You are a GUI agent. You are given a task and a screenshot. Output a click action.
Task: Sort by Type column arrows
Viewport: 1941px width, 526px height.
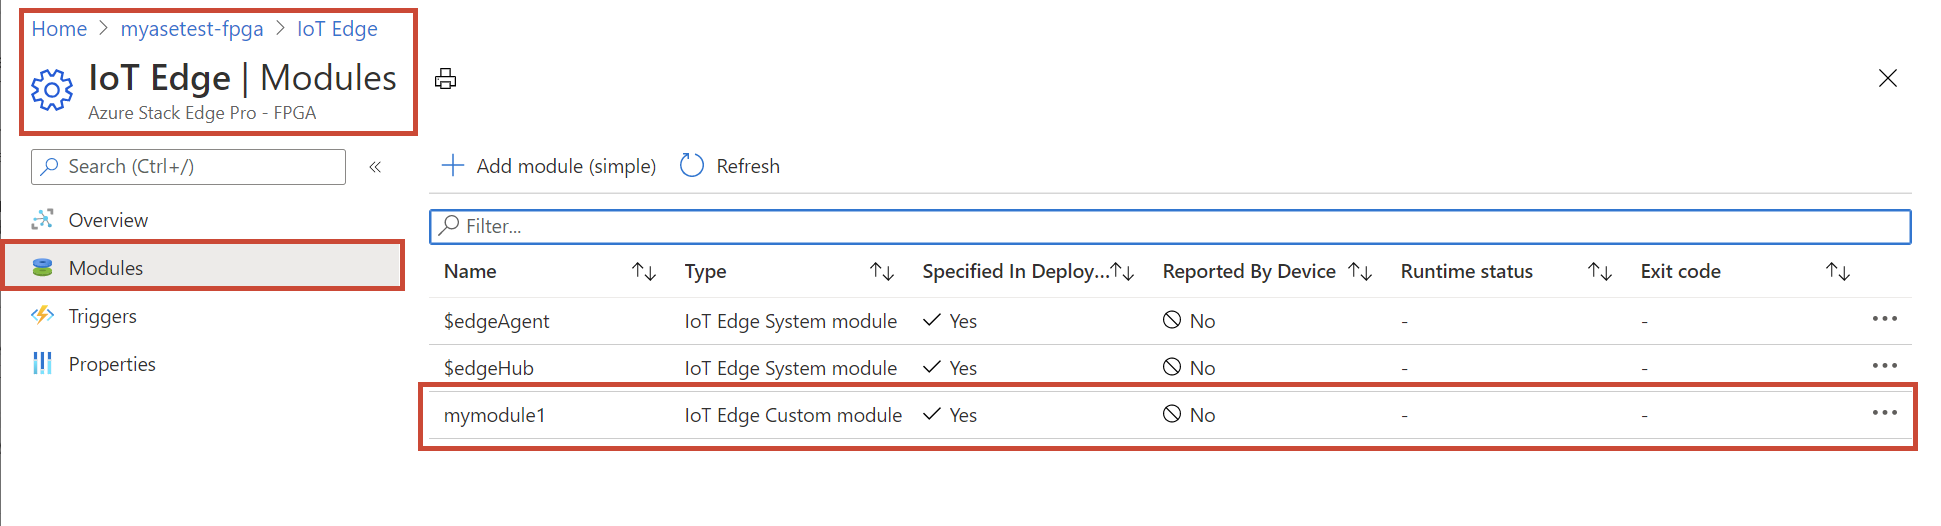(x=882, y=272)
